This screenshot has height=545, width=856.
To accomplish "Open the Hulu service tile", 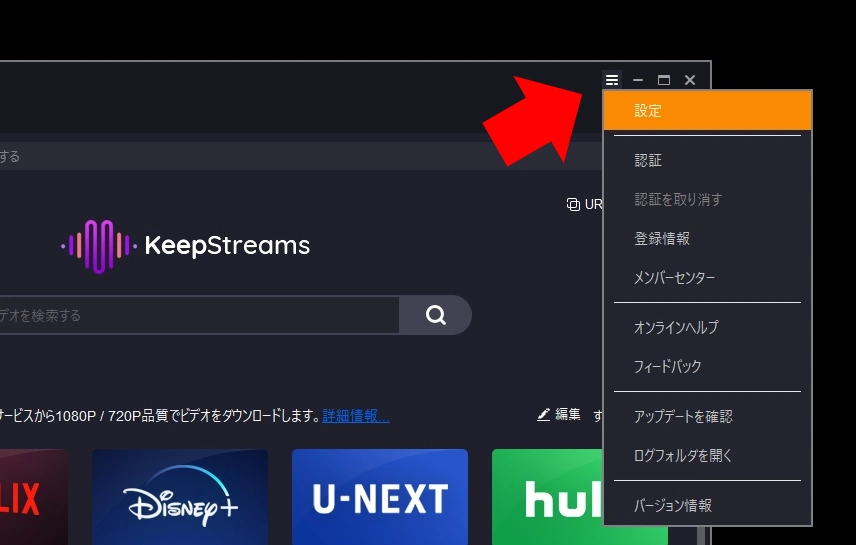I will [x=548, y=497].
